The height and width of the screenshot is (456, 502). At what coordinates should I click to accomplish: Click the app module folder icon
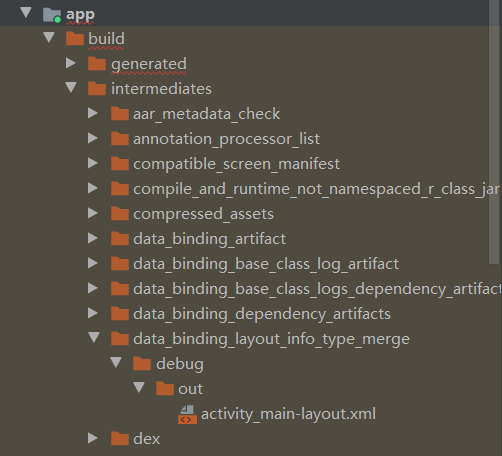pos(52,15)
